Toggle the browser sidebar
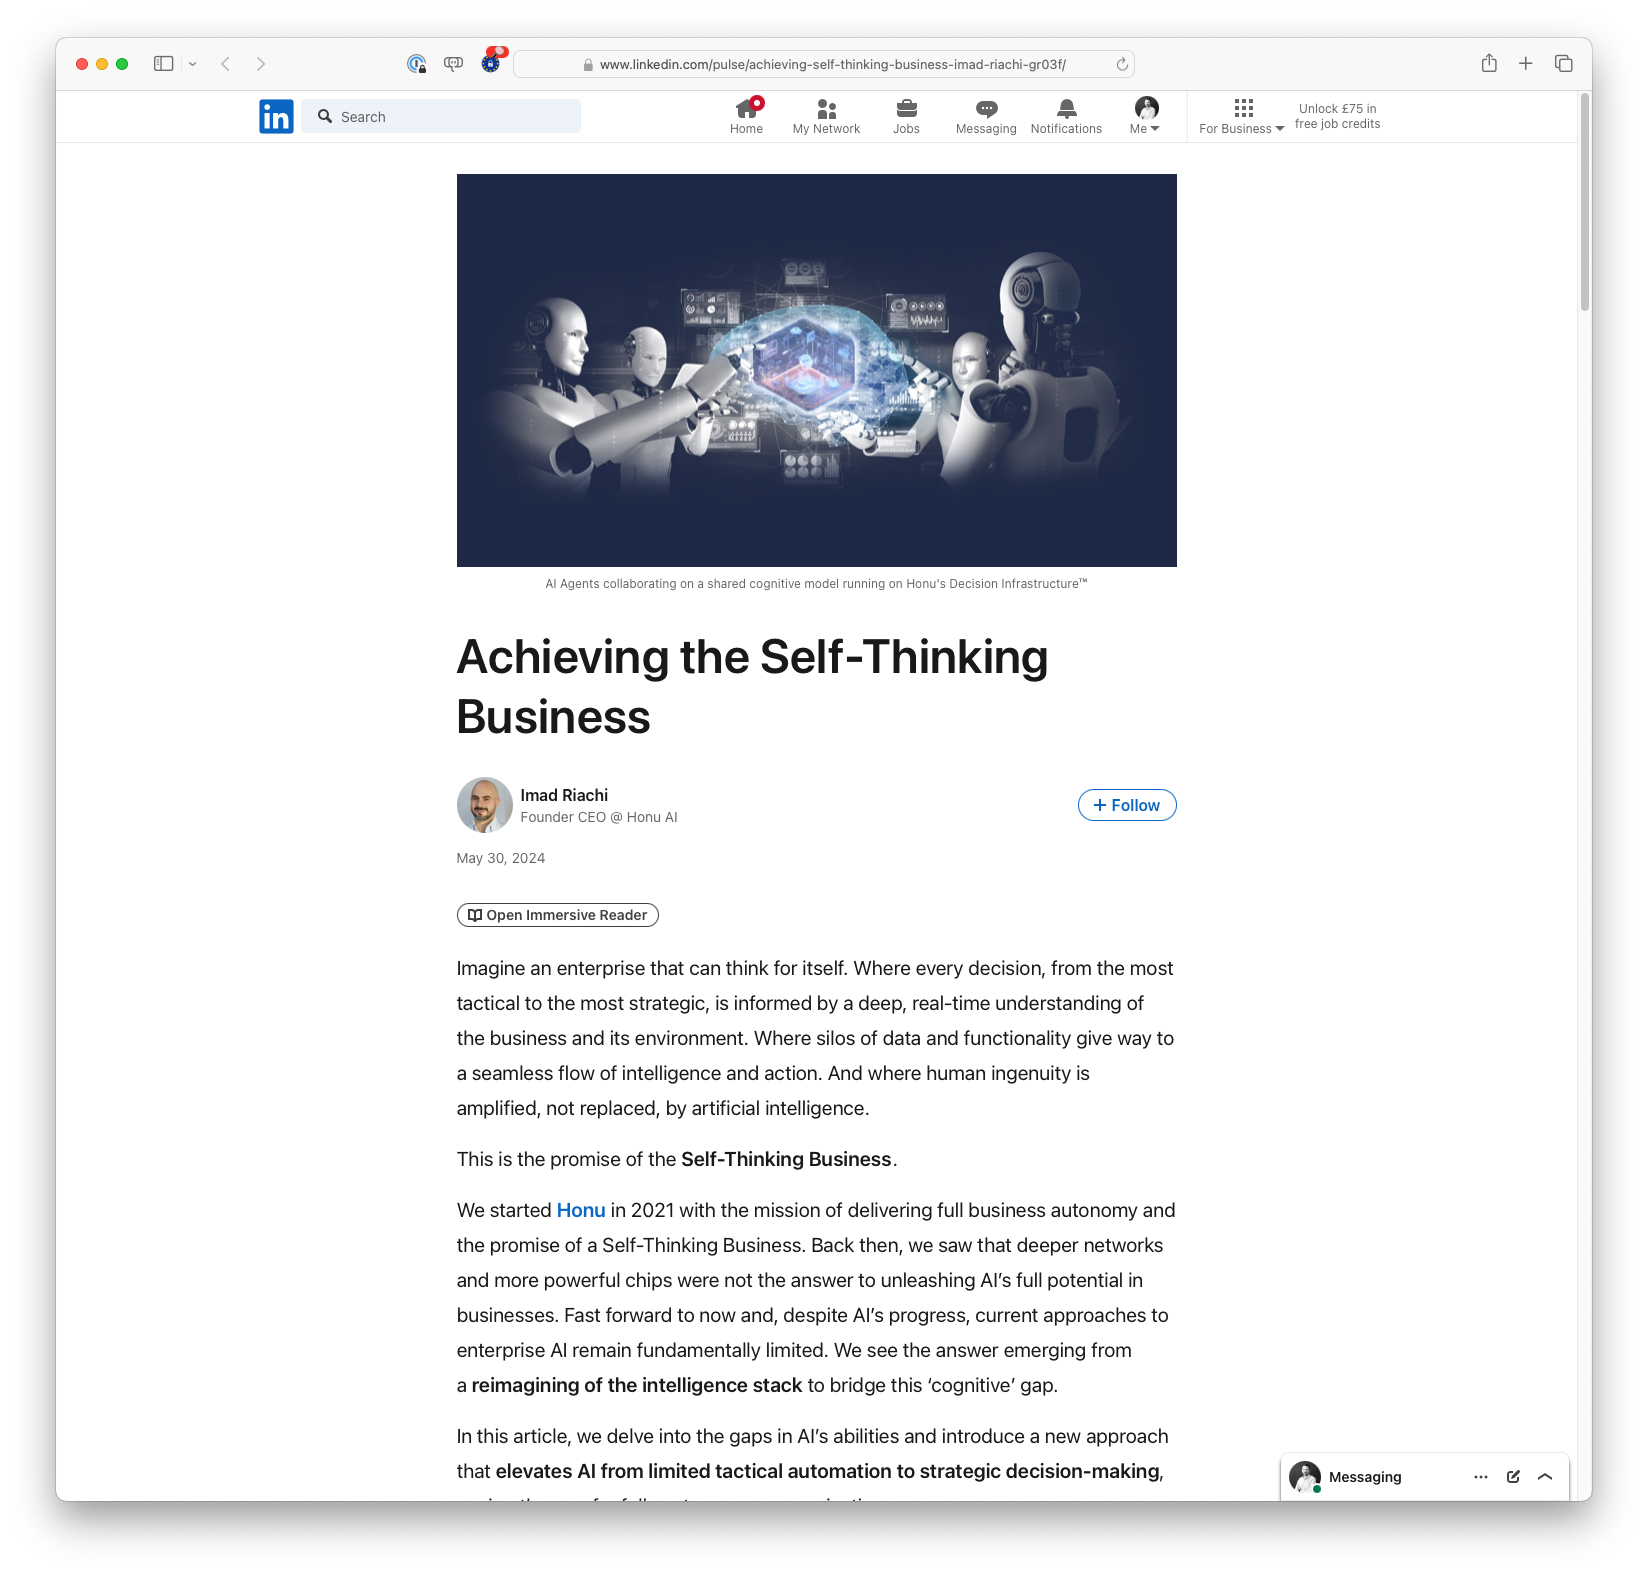 [x=163, y=63]
